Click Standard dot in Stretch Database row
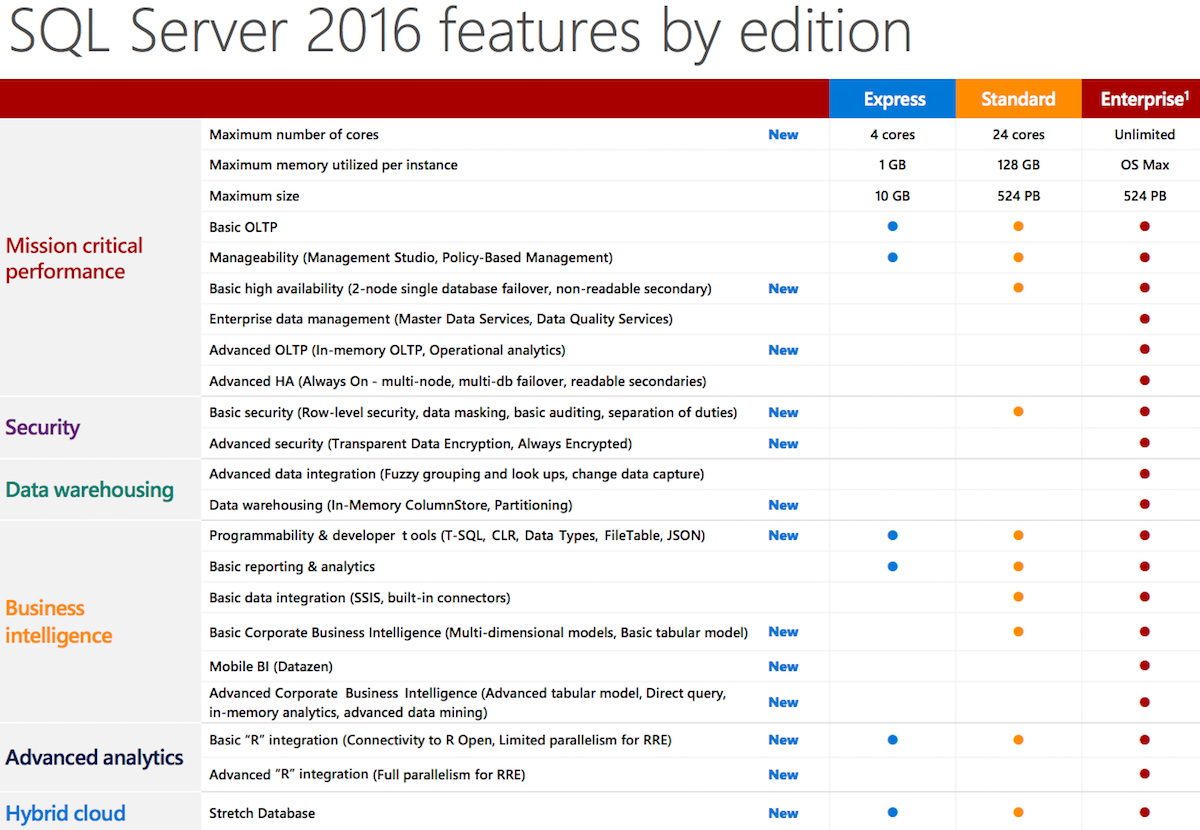This screenshot has height=830, width=1200. 1018,813
